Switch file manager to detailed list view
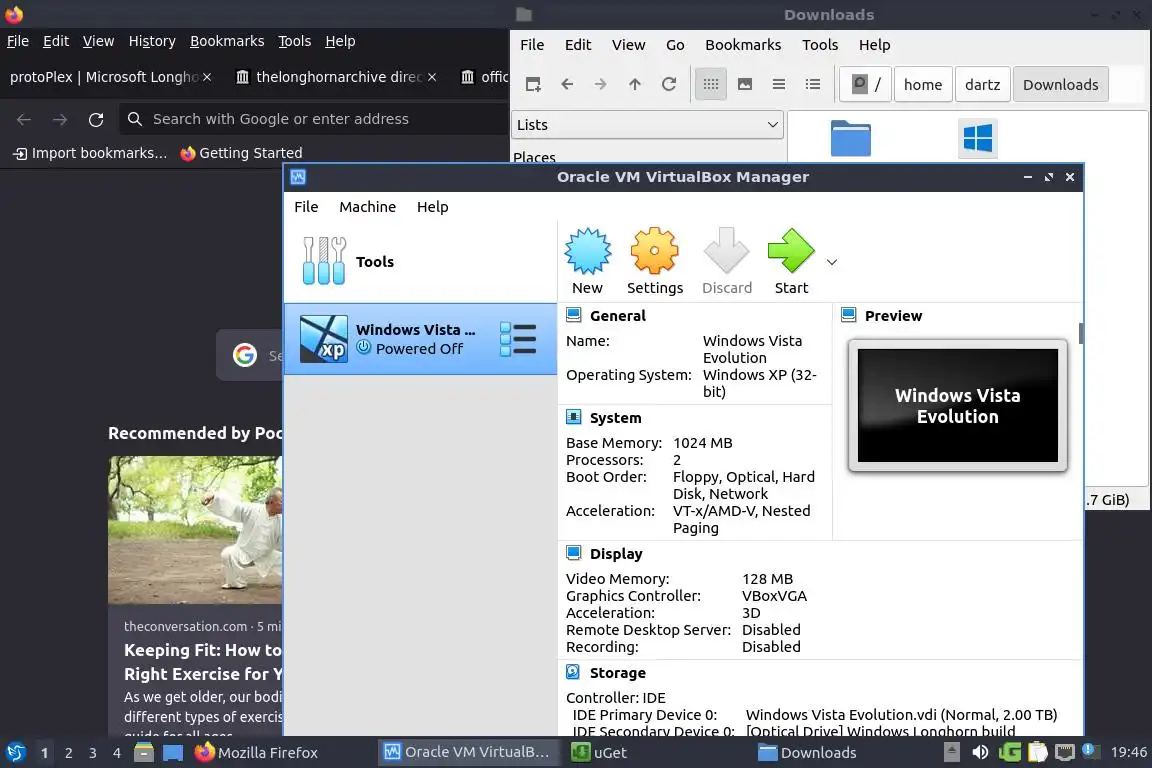This screenshot has height=768, width=1152. [x=813, y=85]
